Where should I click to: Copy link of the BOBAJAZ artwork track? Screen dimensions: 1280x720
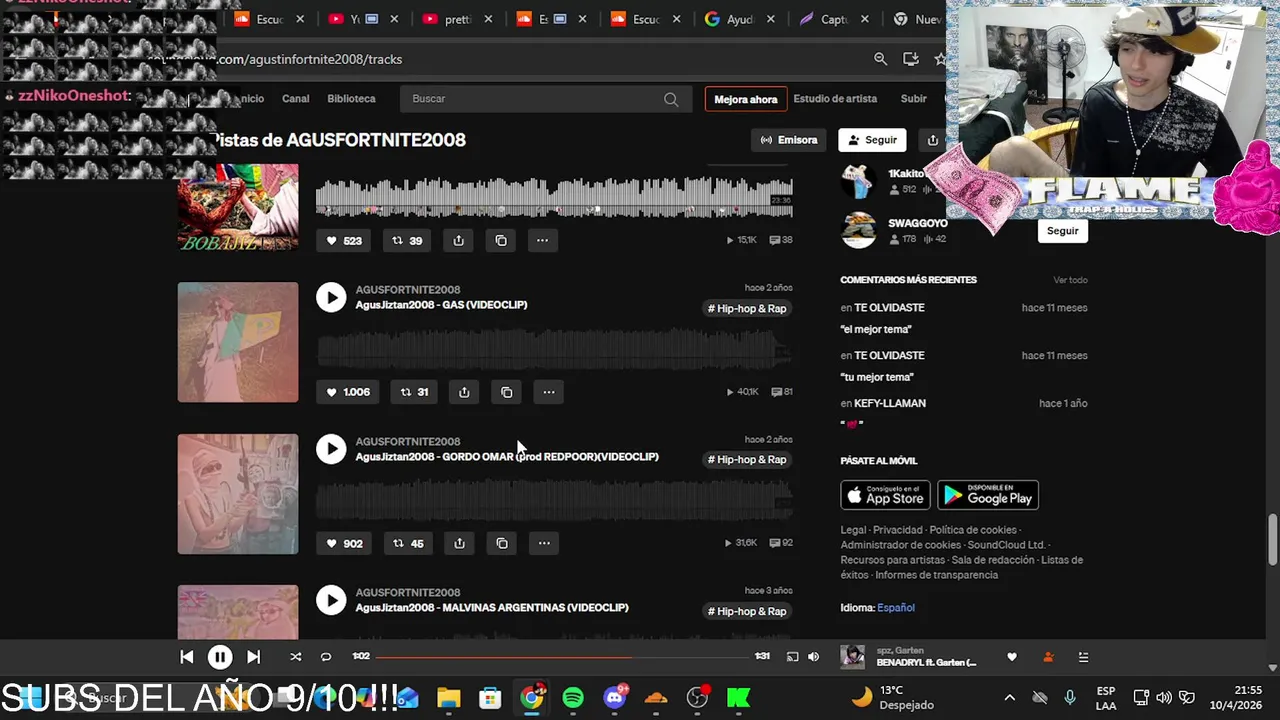pos(501,240)
